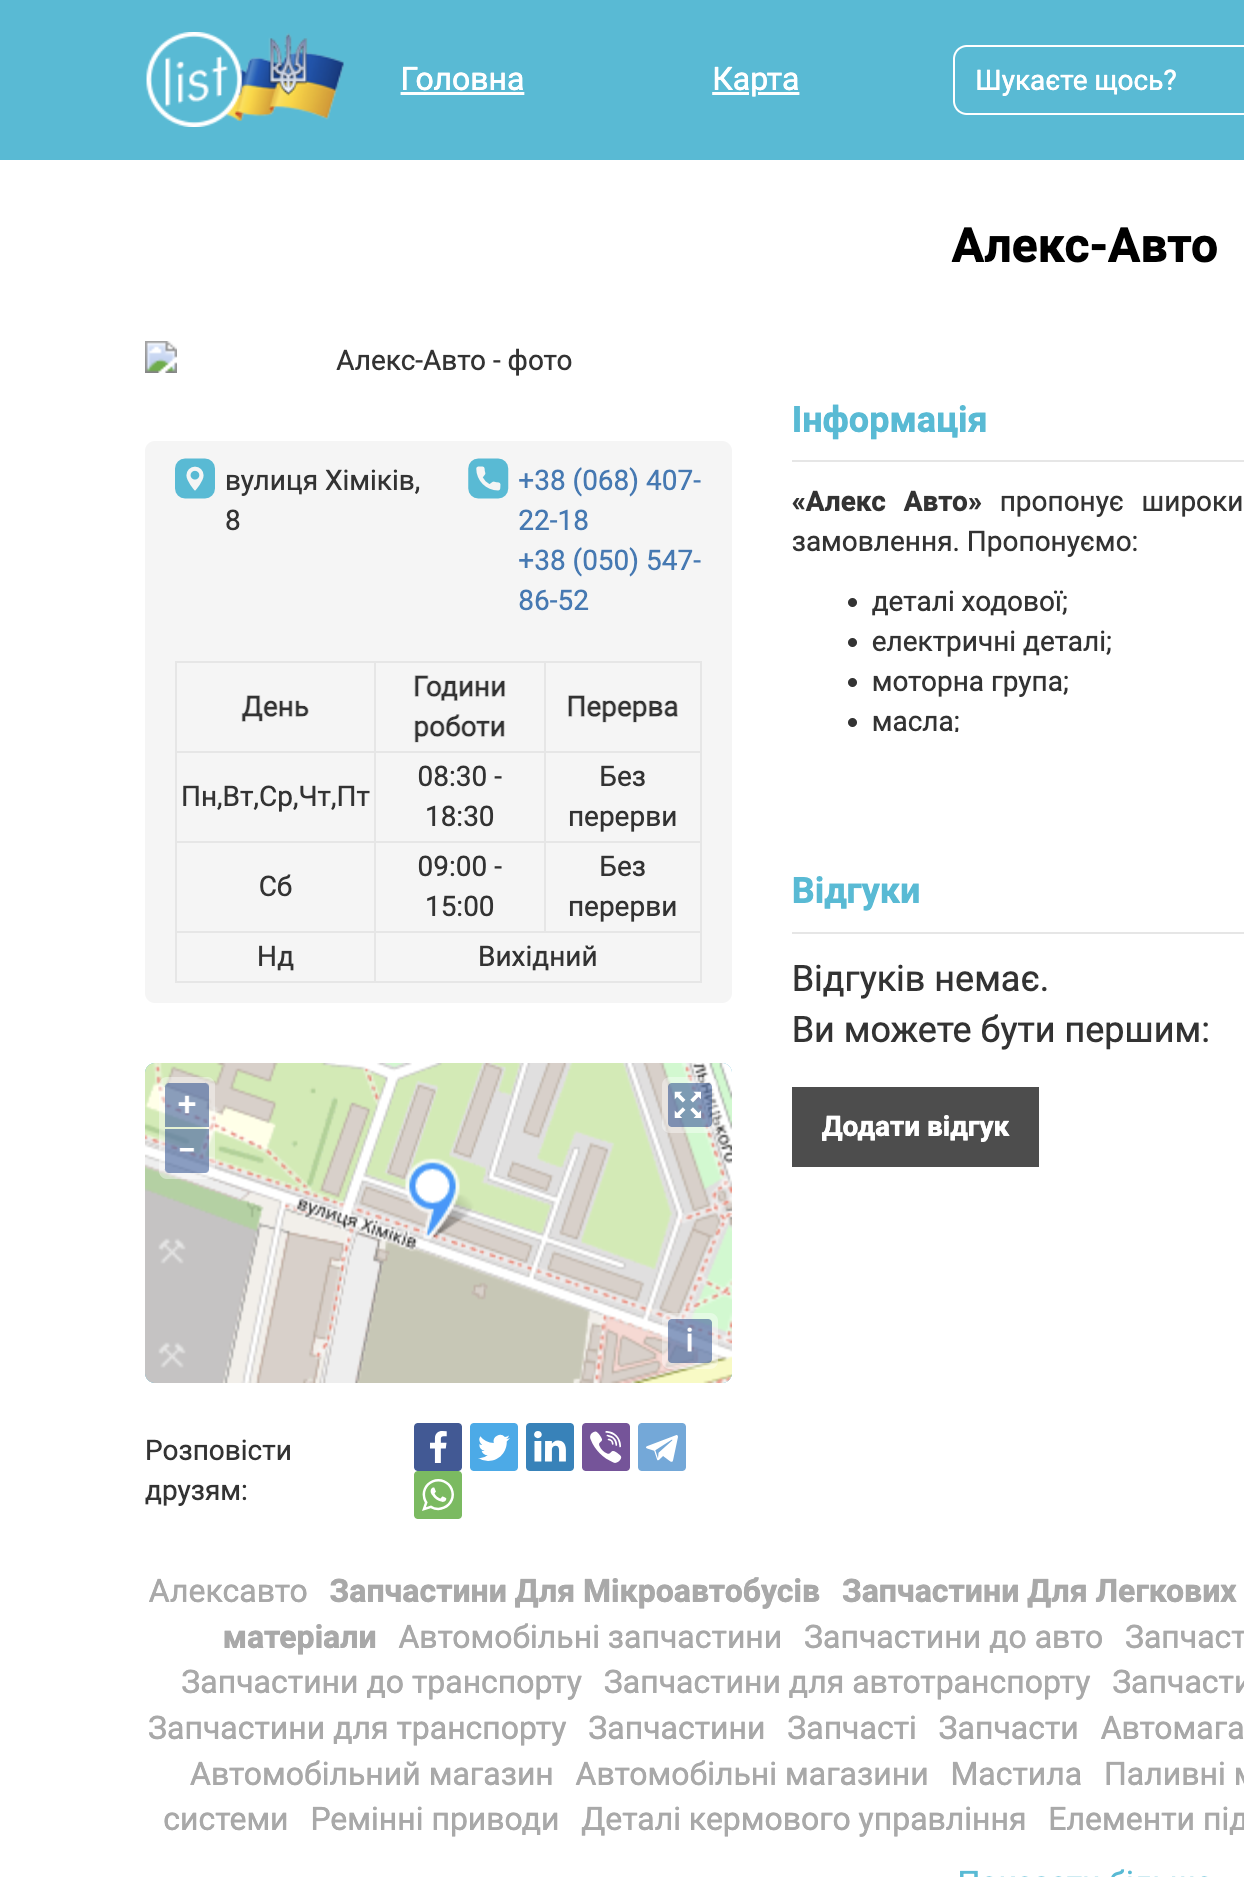Open the Запчасті tag
This screenshot has height=1877, width=1244.
pyautogui.click(x=852, y=1728)
